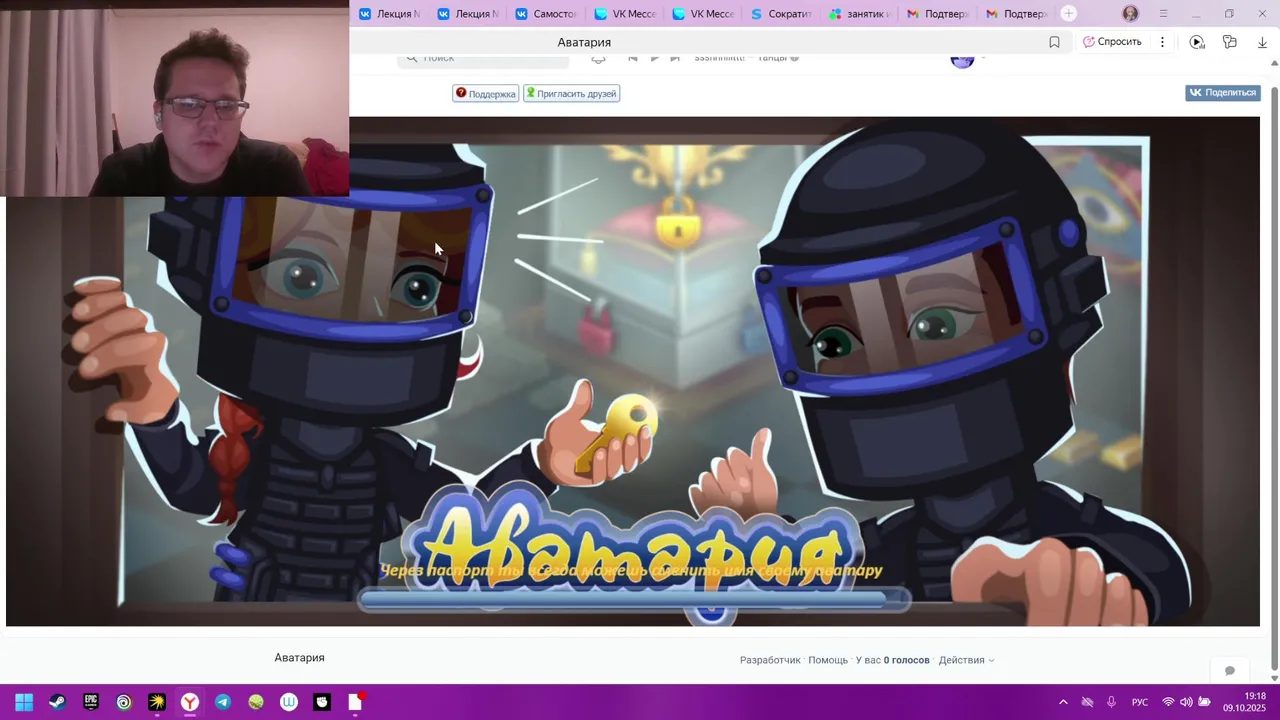1280x720 pixels.
Task: Click the microphone tray icon
Action: tap(1111, 702)
